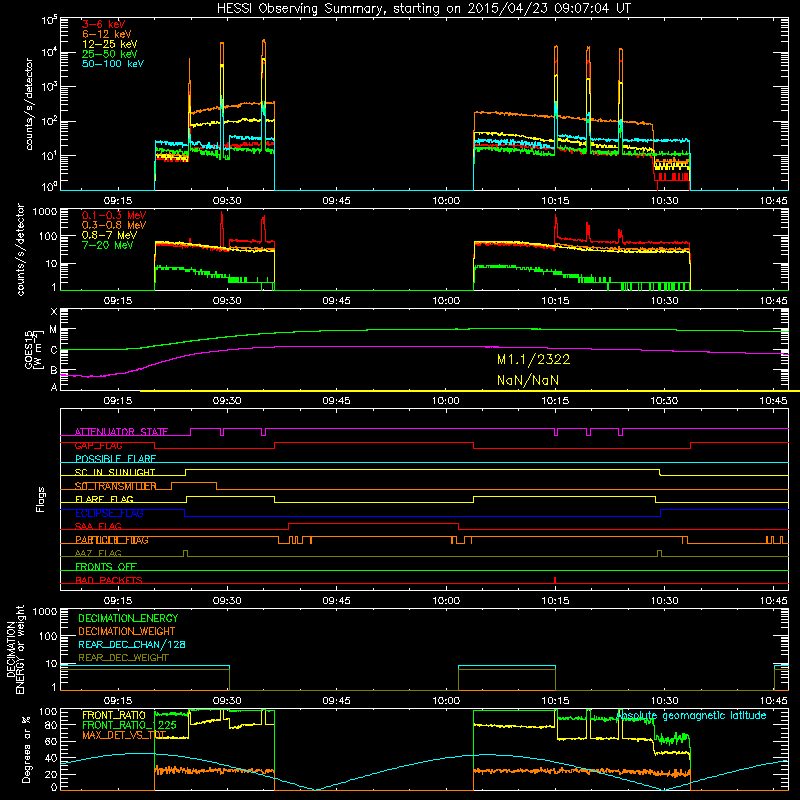Screen dimensions: 800x800
Task: Click the M class tick on GOES axis
Action: tap(53, 330)
